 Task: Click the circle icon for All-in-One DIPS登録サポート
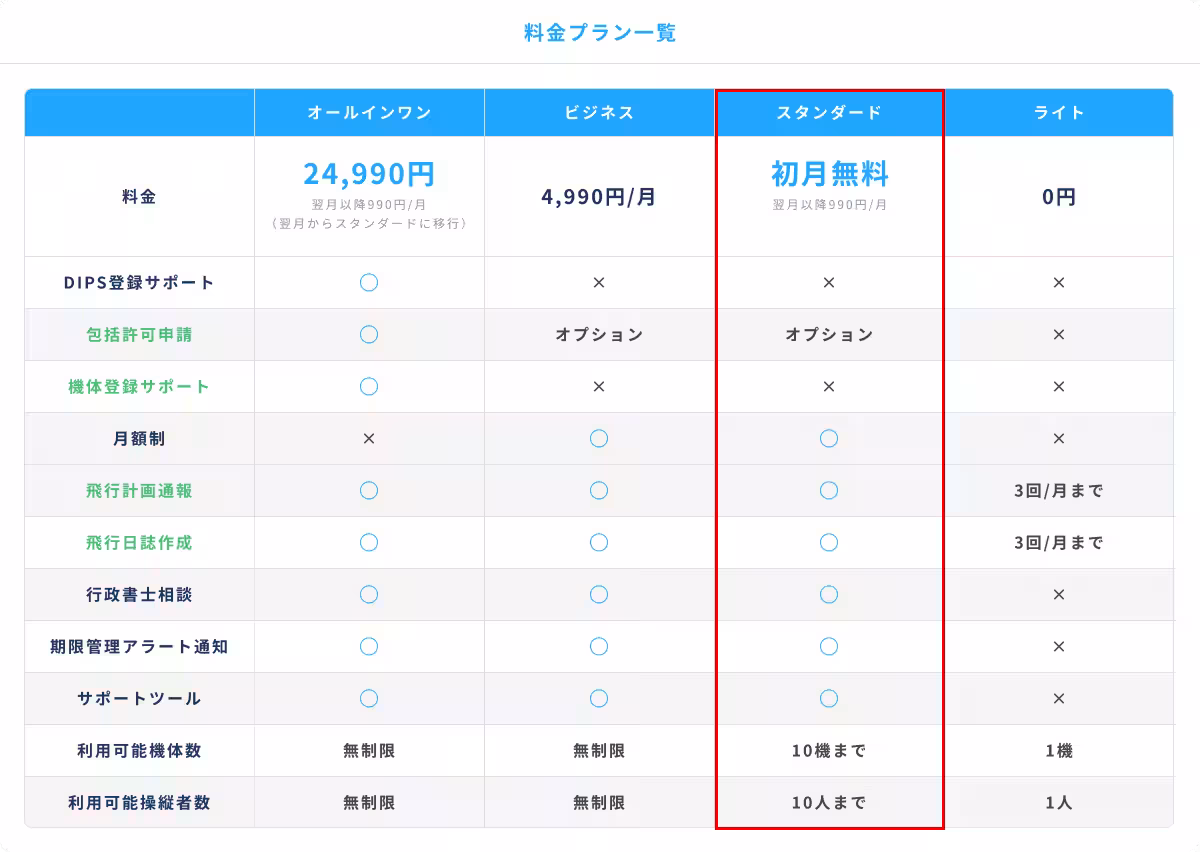click(369, 283)
